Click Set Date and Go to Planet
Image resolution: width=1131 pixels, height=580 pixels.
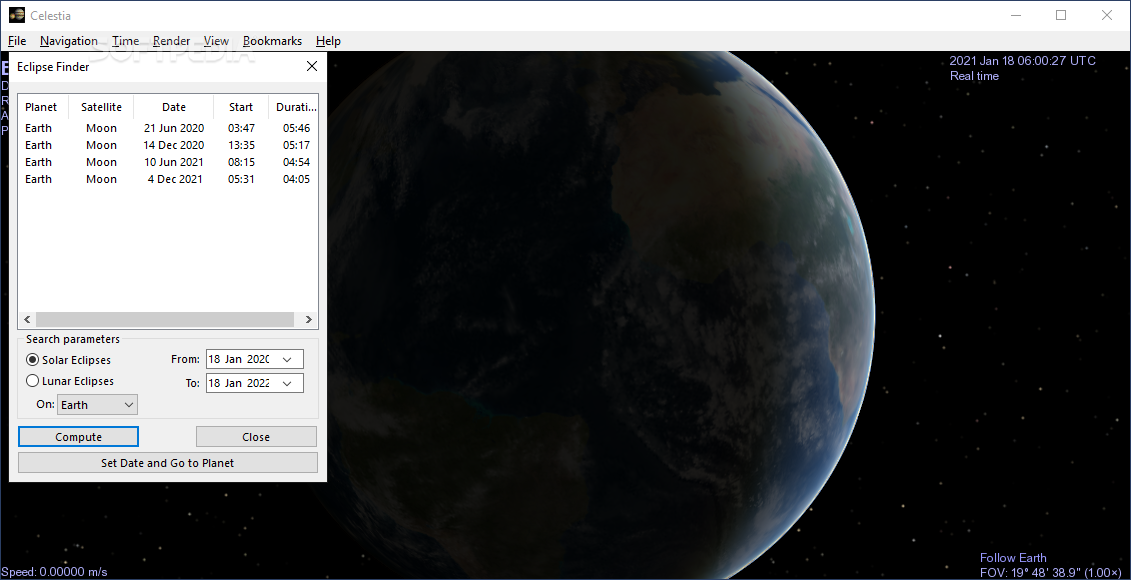pyautogui.click(x=167, y=462)
